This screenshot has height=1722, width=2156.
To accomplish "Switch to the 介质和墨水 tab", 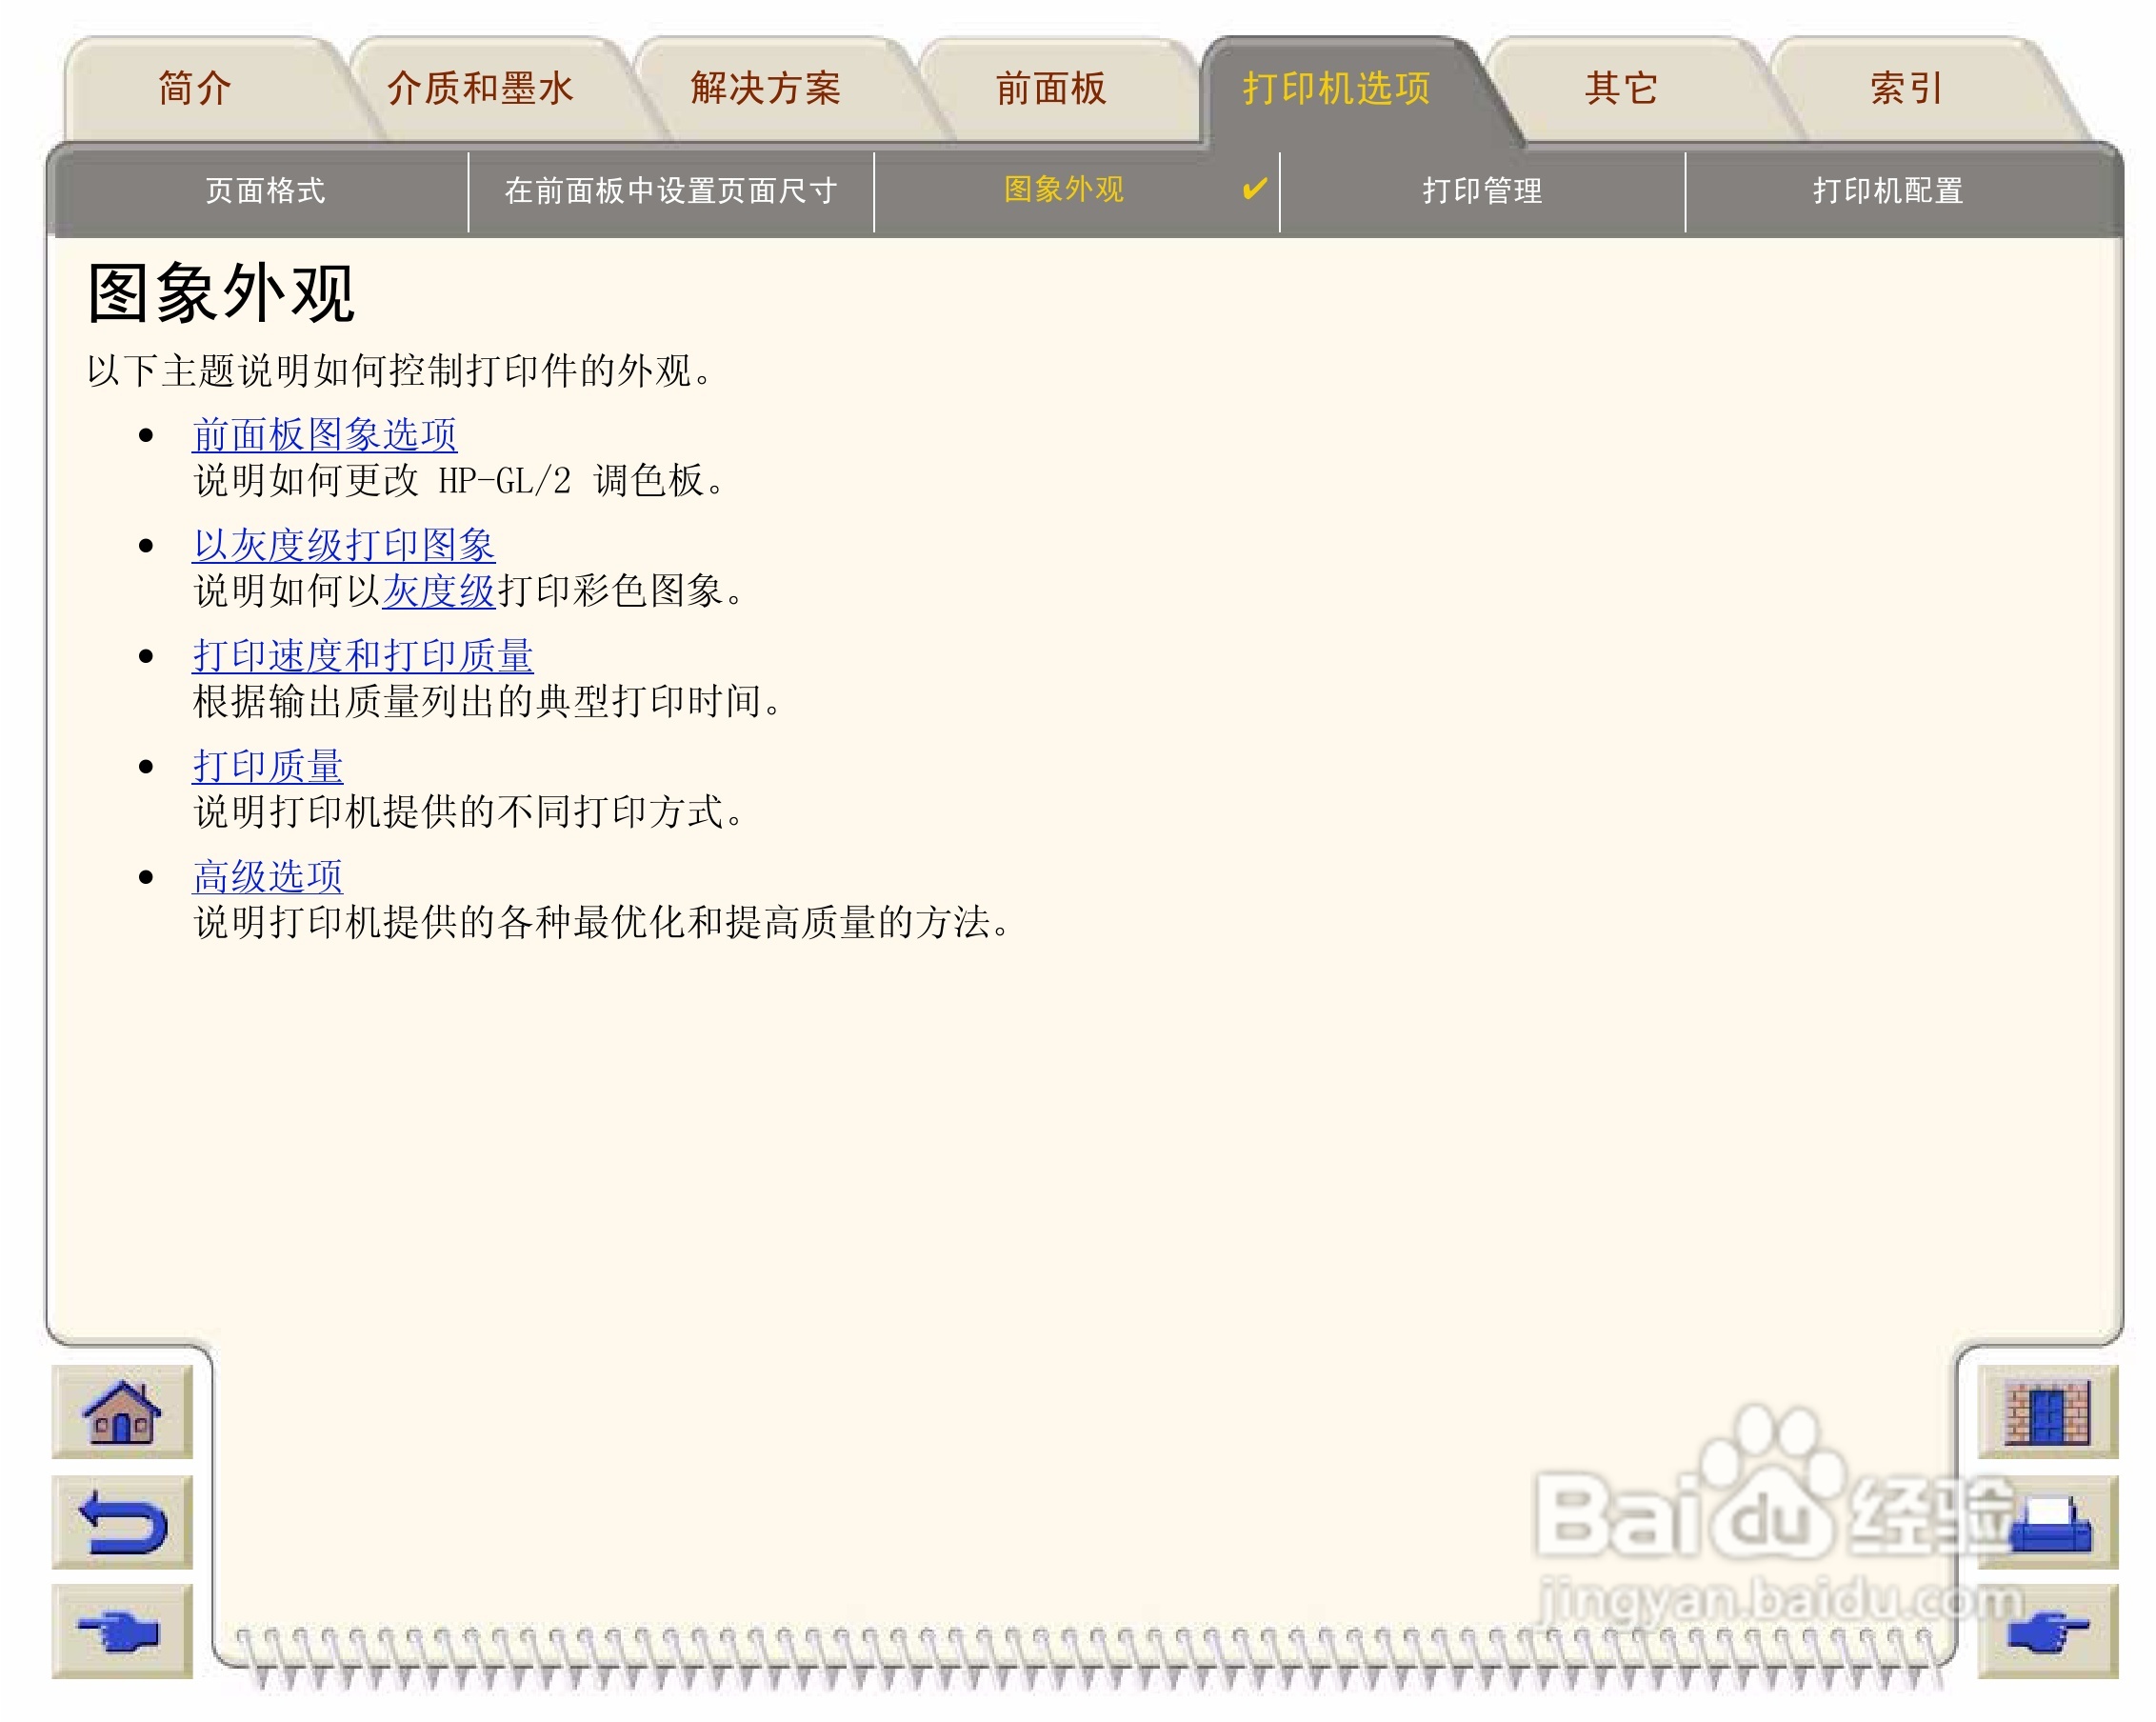I will pyautogui.click(x=480, y=89).
